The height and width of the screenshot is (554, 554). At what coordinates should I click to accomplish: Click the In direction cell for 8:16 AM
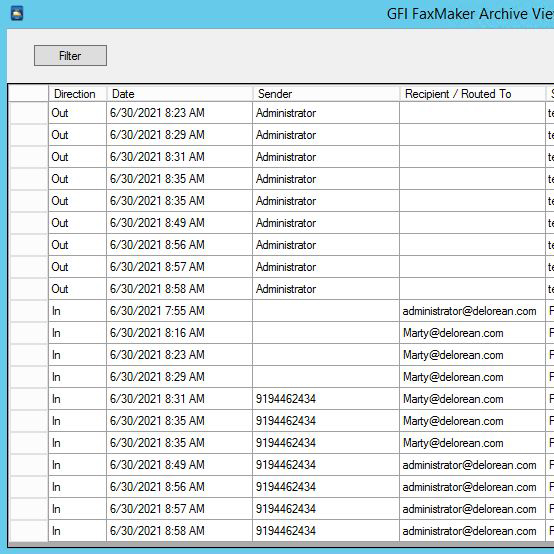[78, 333]
